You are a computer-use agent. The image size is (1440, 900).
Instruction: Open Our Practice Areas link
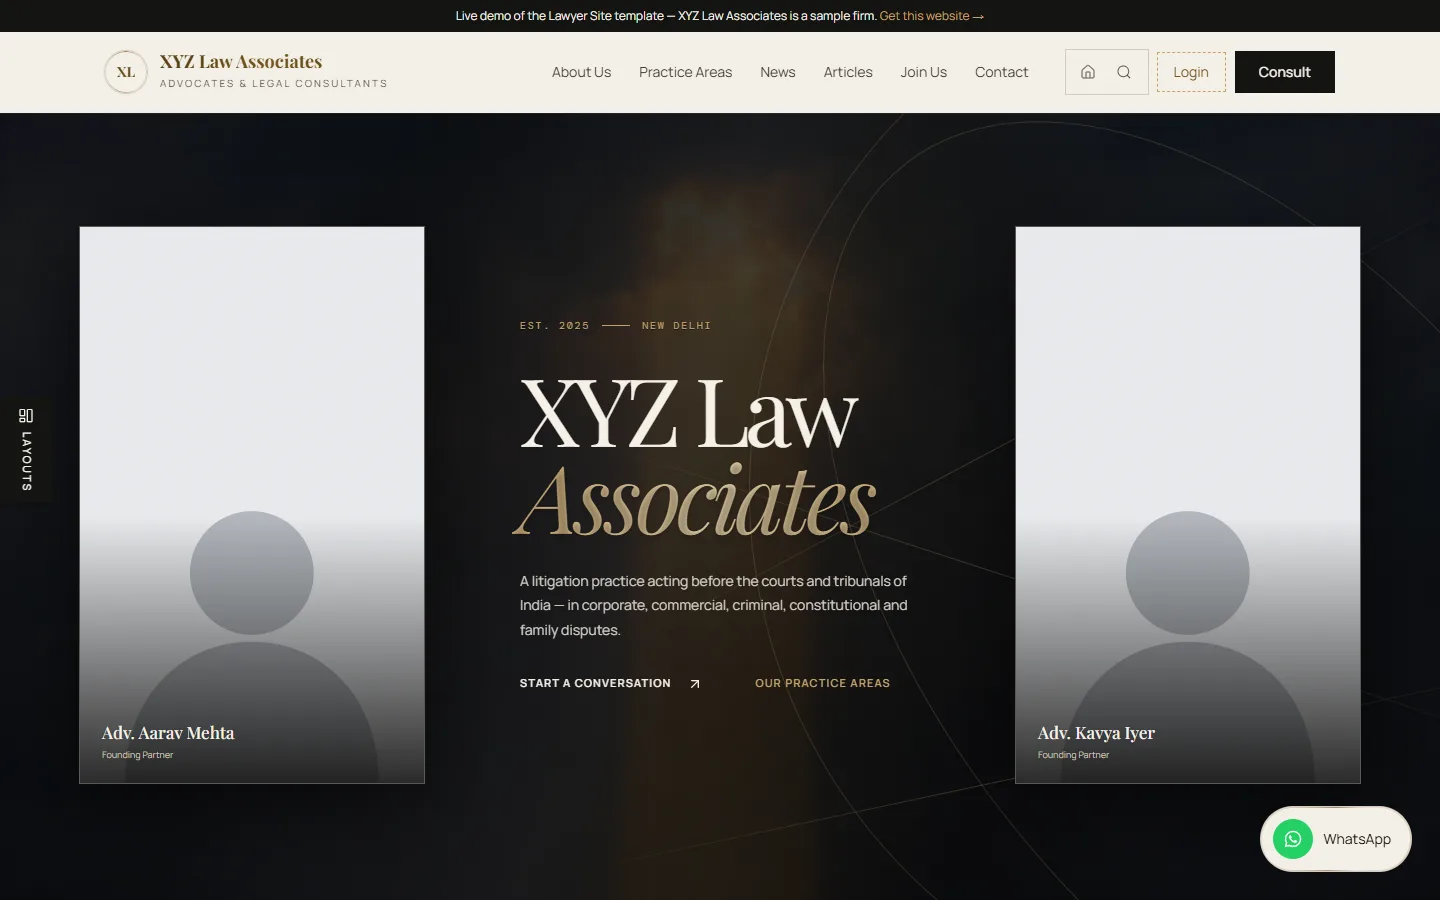click(x=822, y=683)
